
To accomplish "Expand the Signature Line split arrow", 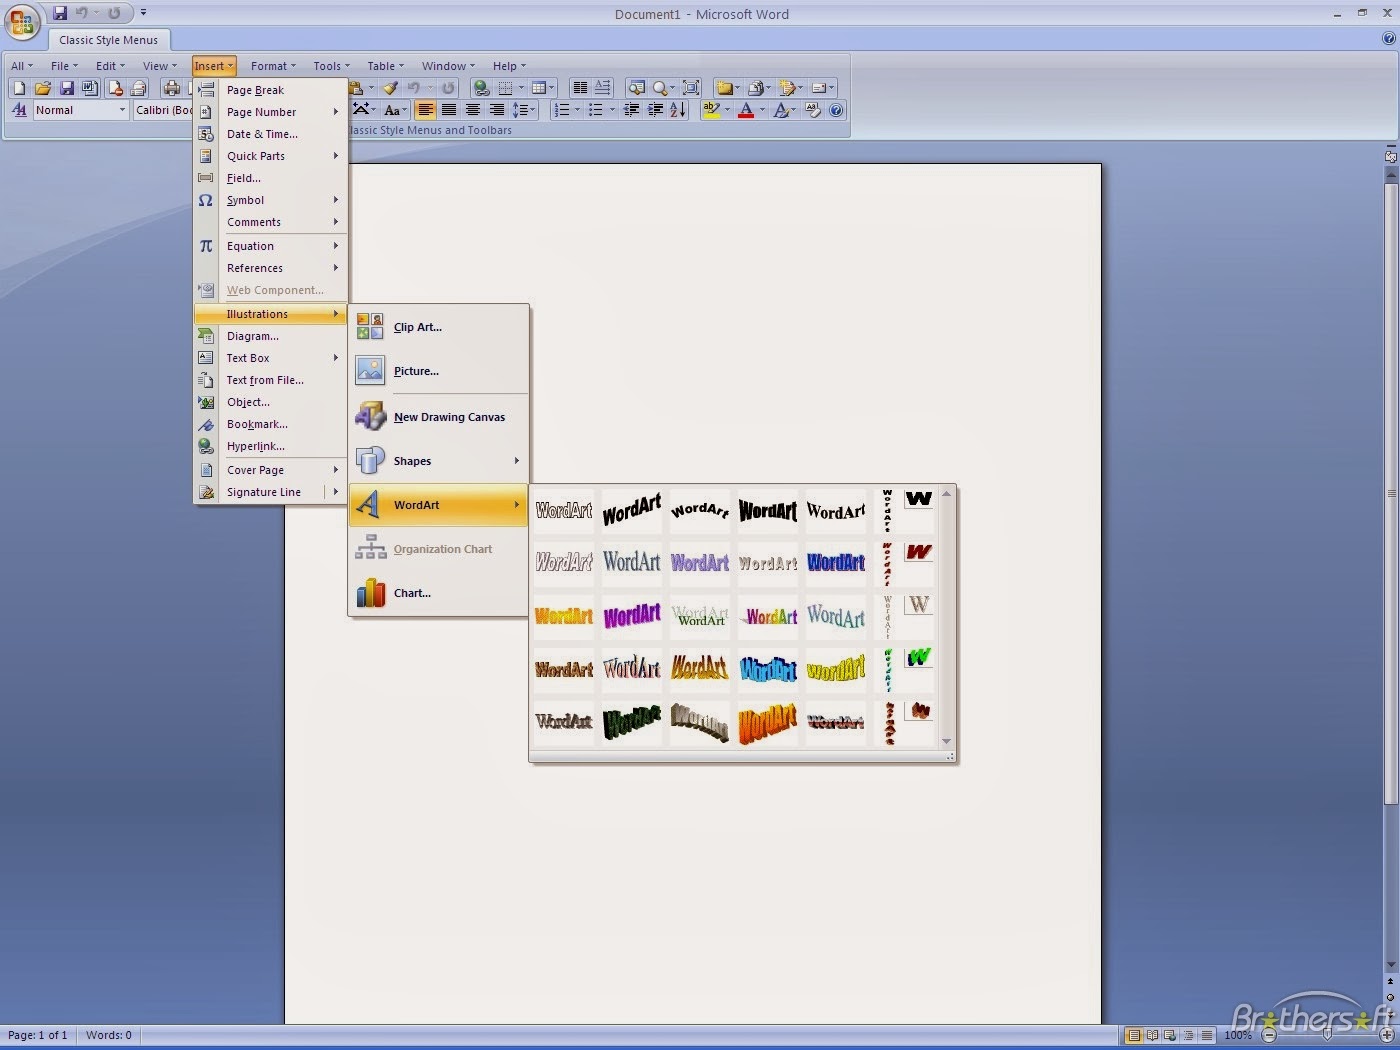I will 336,492.
